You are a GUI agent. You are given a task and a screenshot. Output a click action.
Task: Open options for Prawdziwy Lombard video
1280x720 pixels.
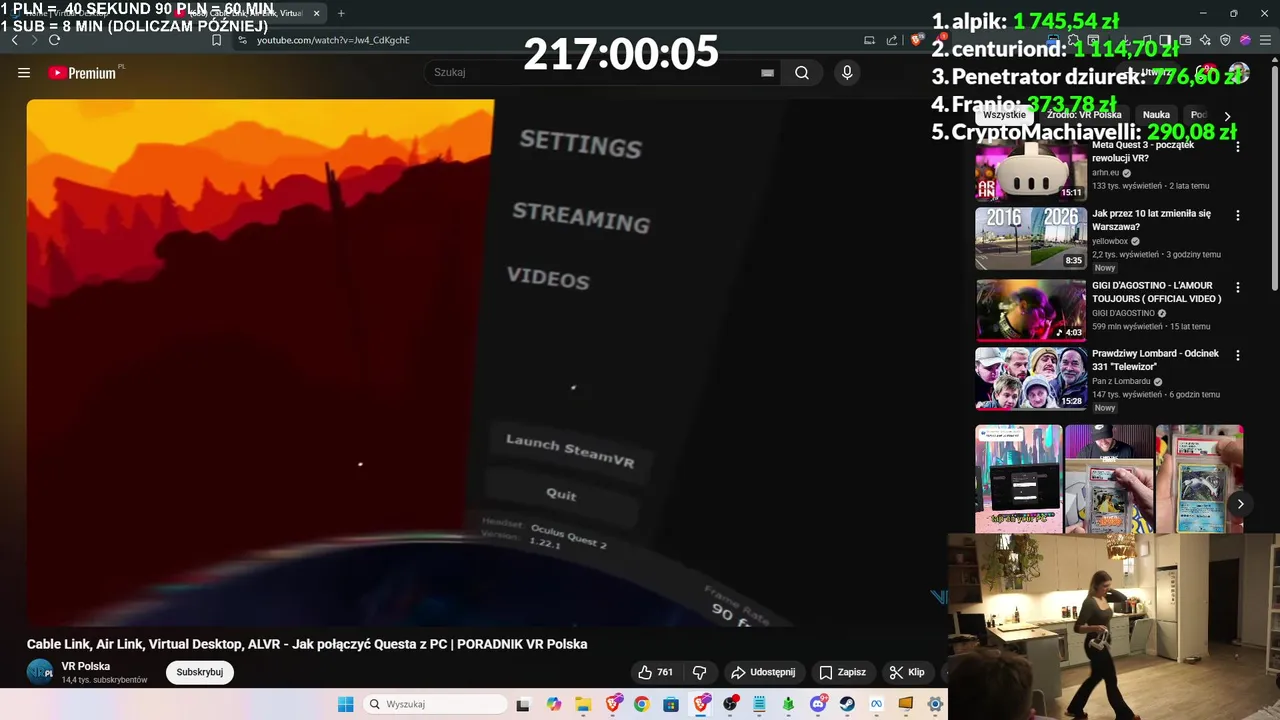pyautogui.click(x=1238, y=355)
